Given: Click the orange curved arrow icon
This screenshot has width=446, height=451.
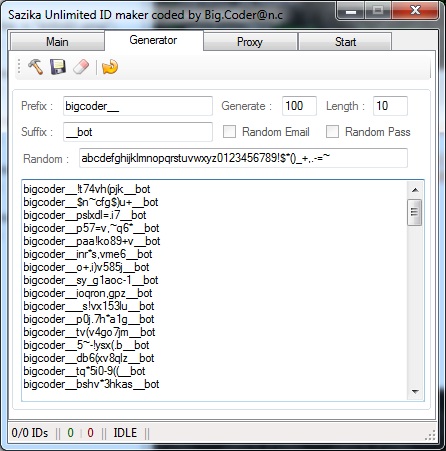Looking at the screenshot, I should point(110,67).
